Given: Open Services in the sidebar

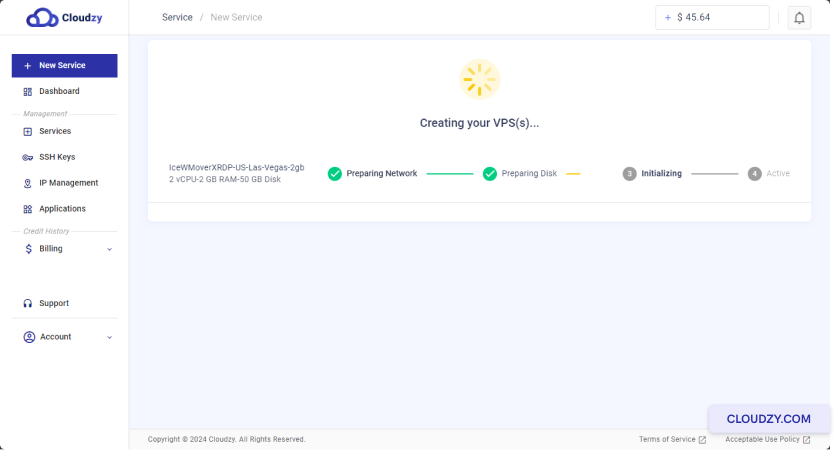Looking at the screenshot, I should click(x=55, y=131).
